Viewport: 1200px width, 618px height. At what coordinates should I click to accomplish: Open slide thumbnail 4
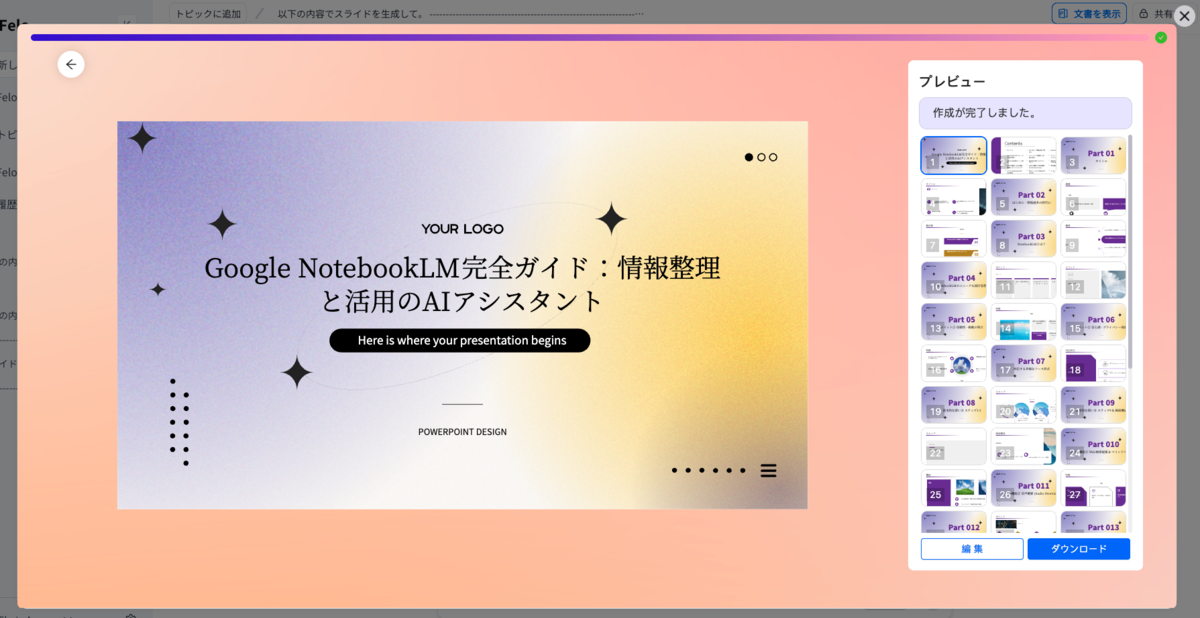point(954,197)
